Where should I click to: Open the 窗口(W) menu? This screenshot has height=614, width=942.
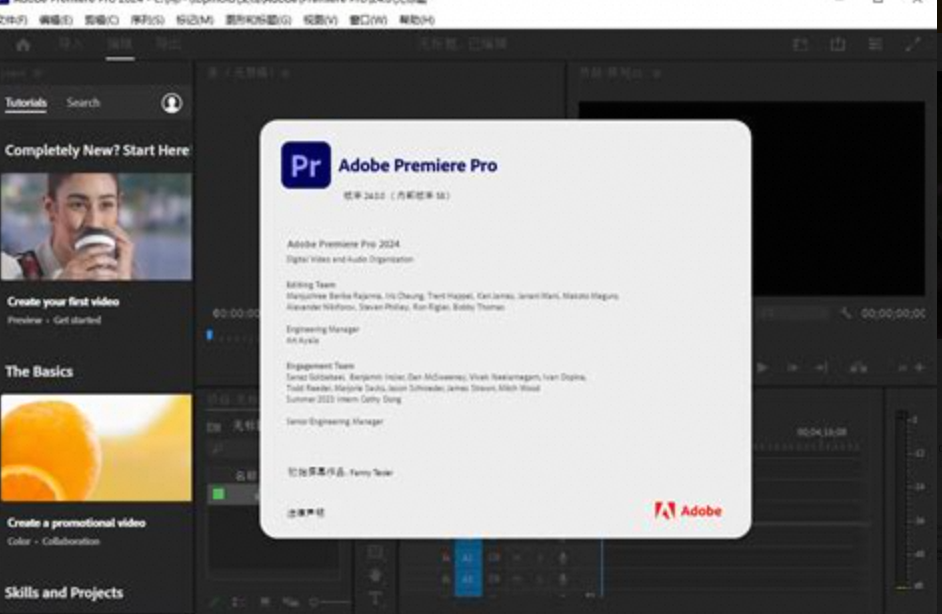(368, 20)
